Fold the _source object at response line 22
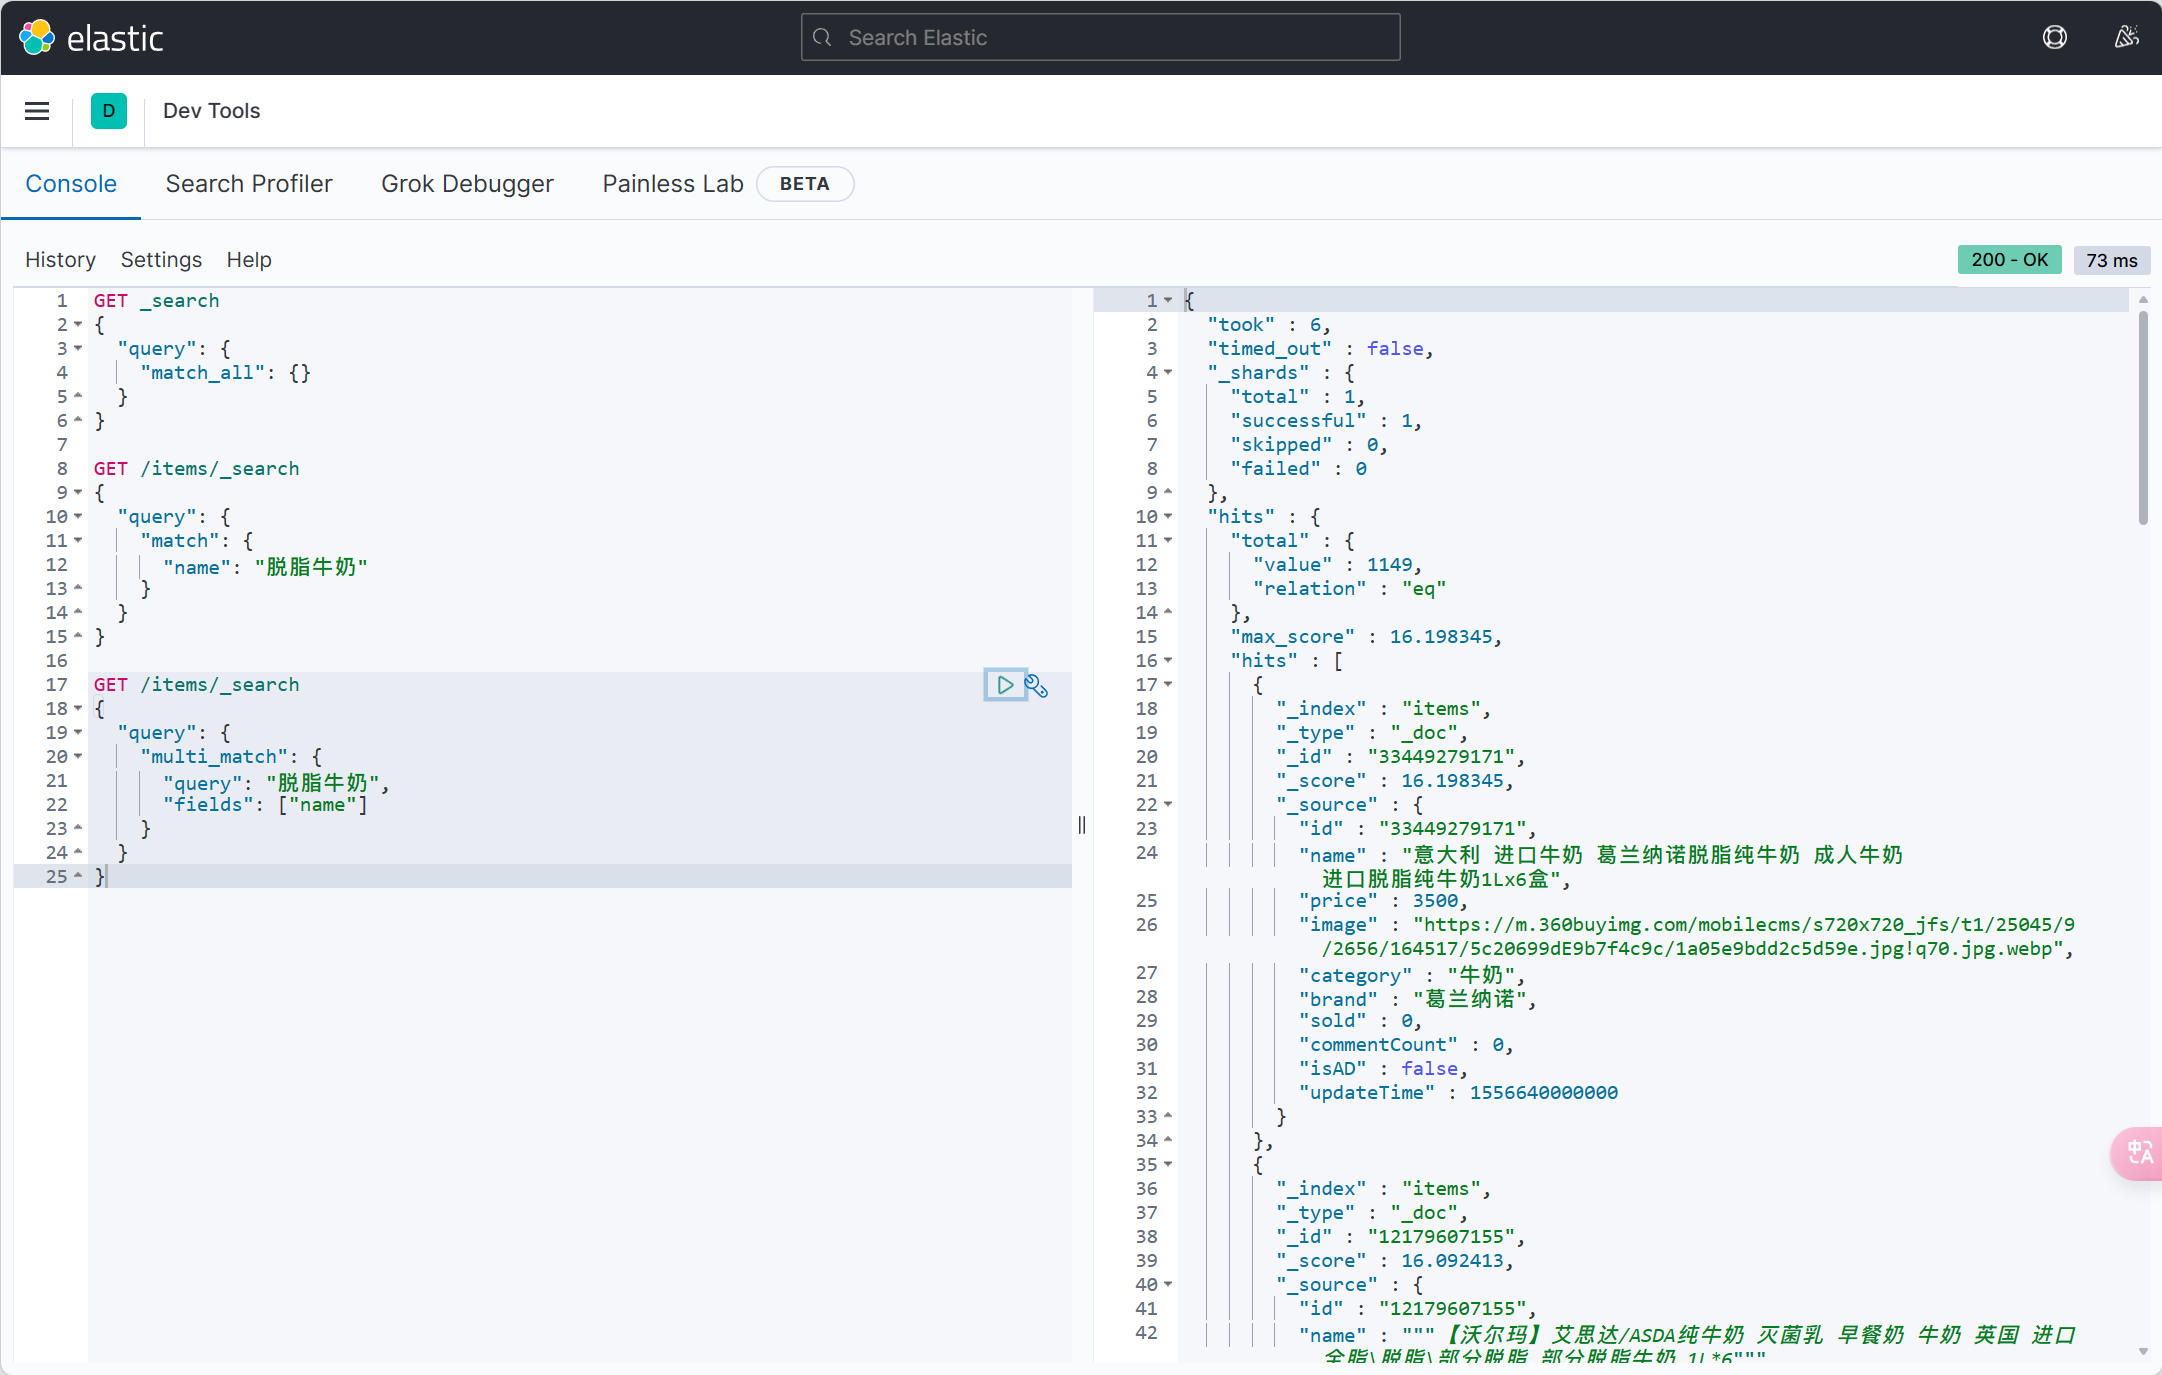 1168,805
